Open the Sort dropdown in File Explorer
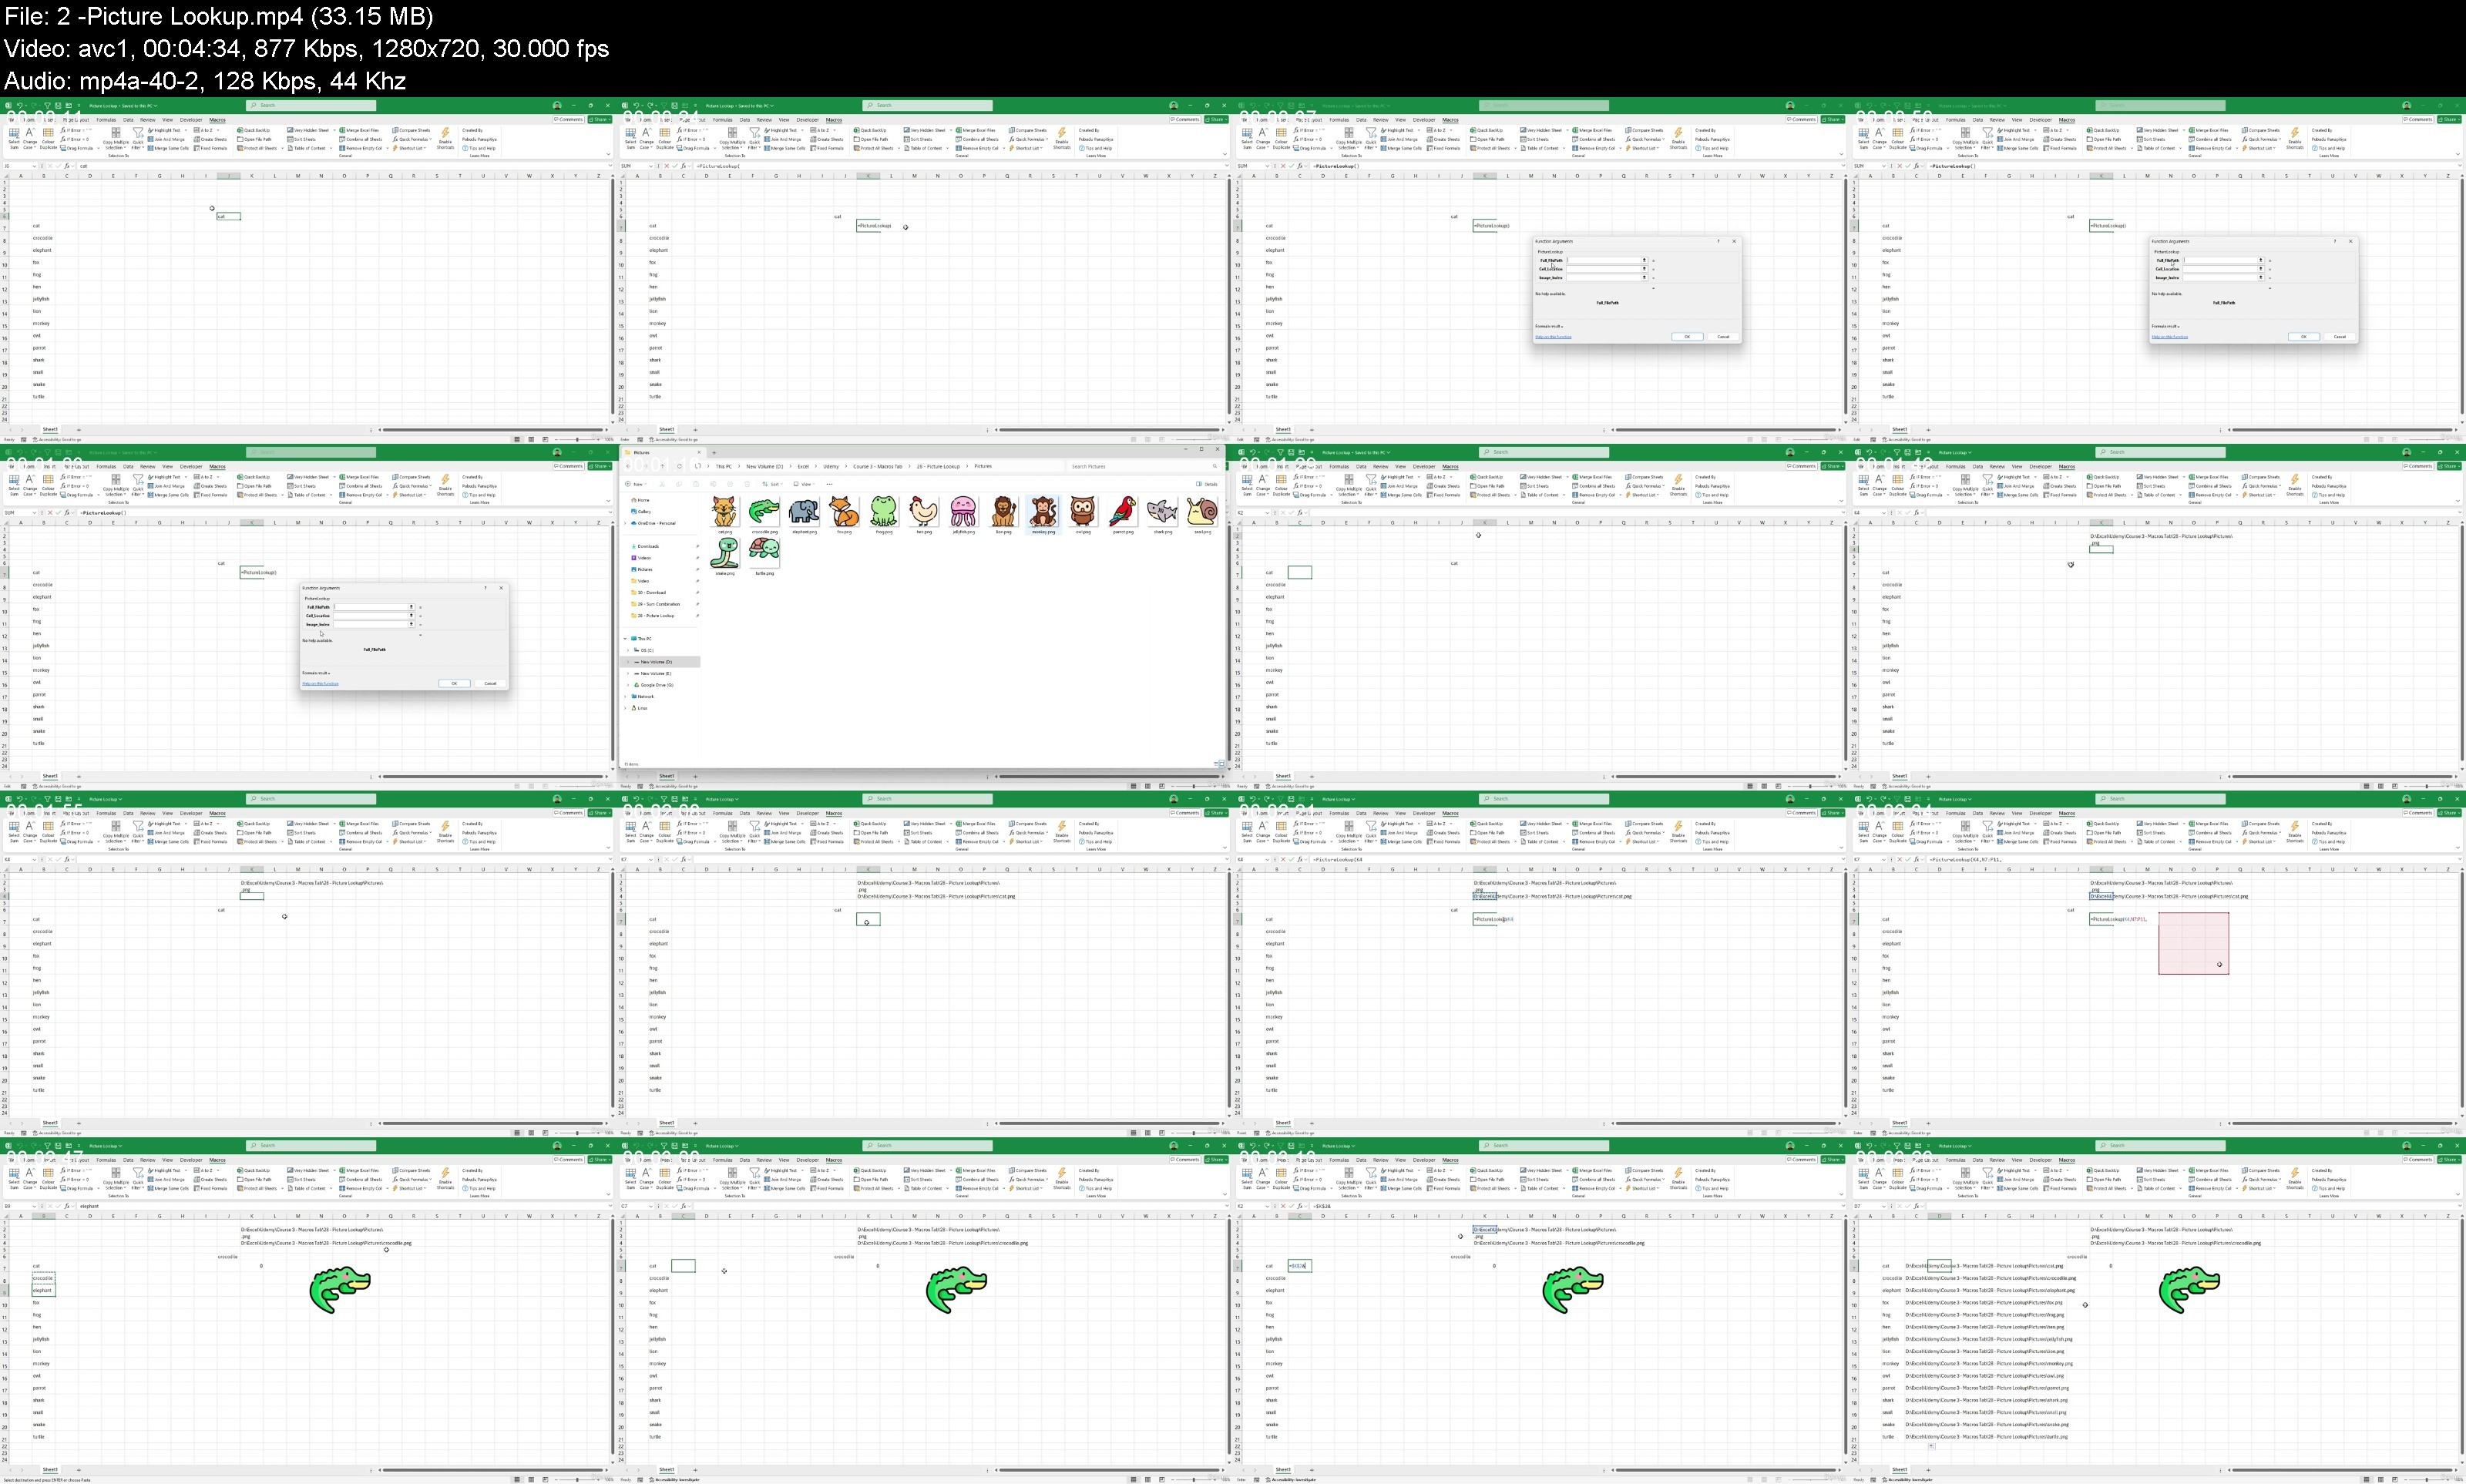 point(773,484)
